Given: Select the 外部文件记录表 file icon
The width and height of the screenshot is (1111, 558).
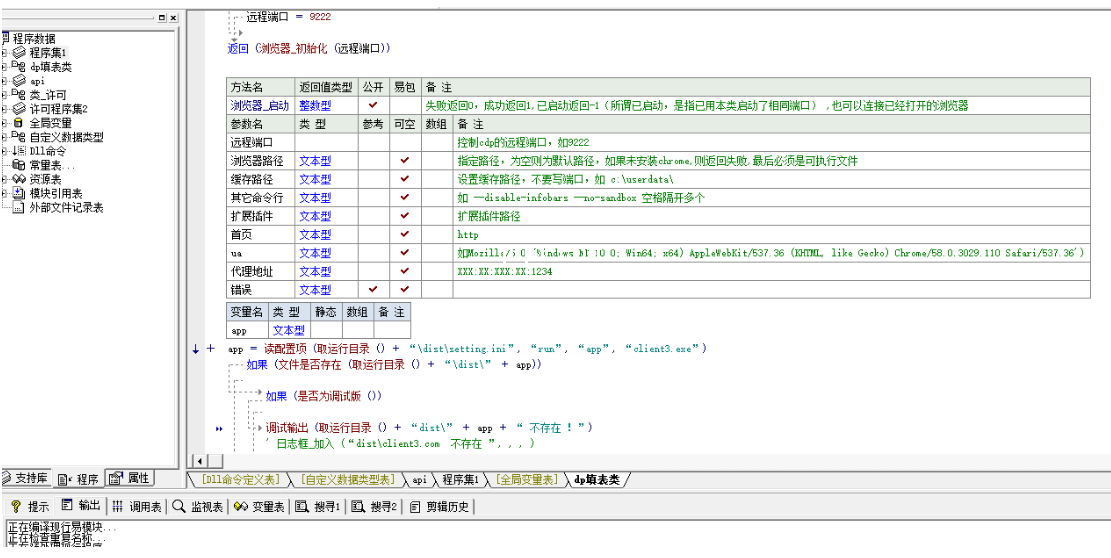Looking at the screenshot, I should (x=19, y=208).
